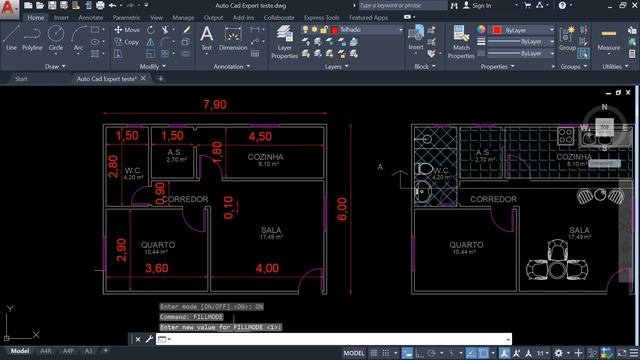Click Sign In
The image size is (640, 360).
477,5
